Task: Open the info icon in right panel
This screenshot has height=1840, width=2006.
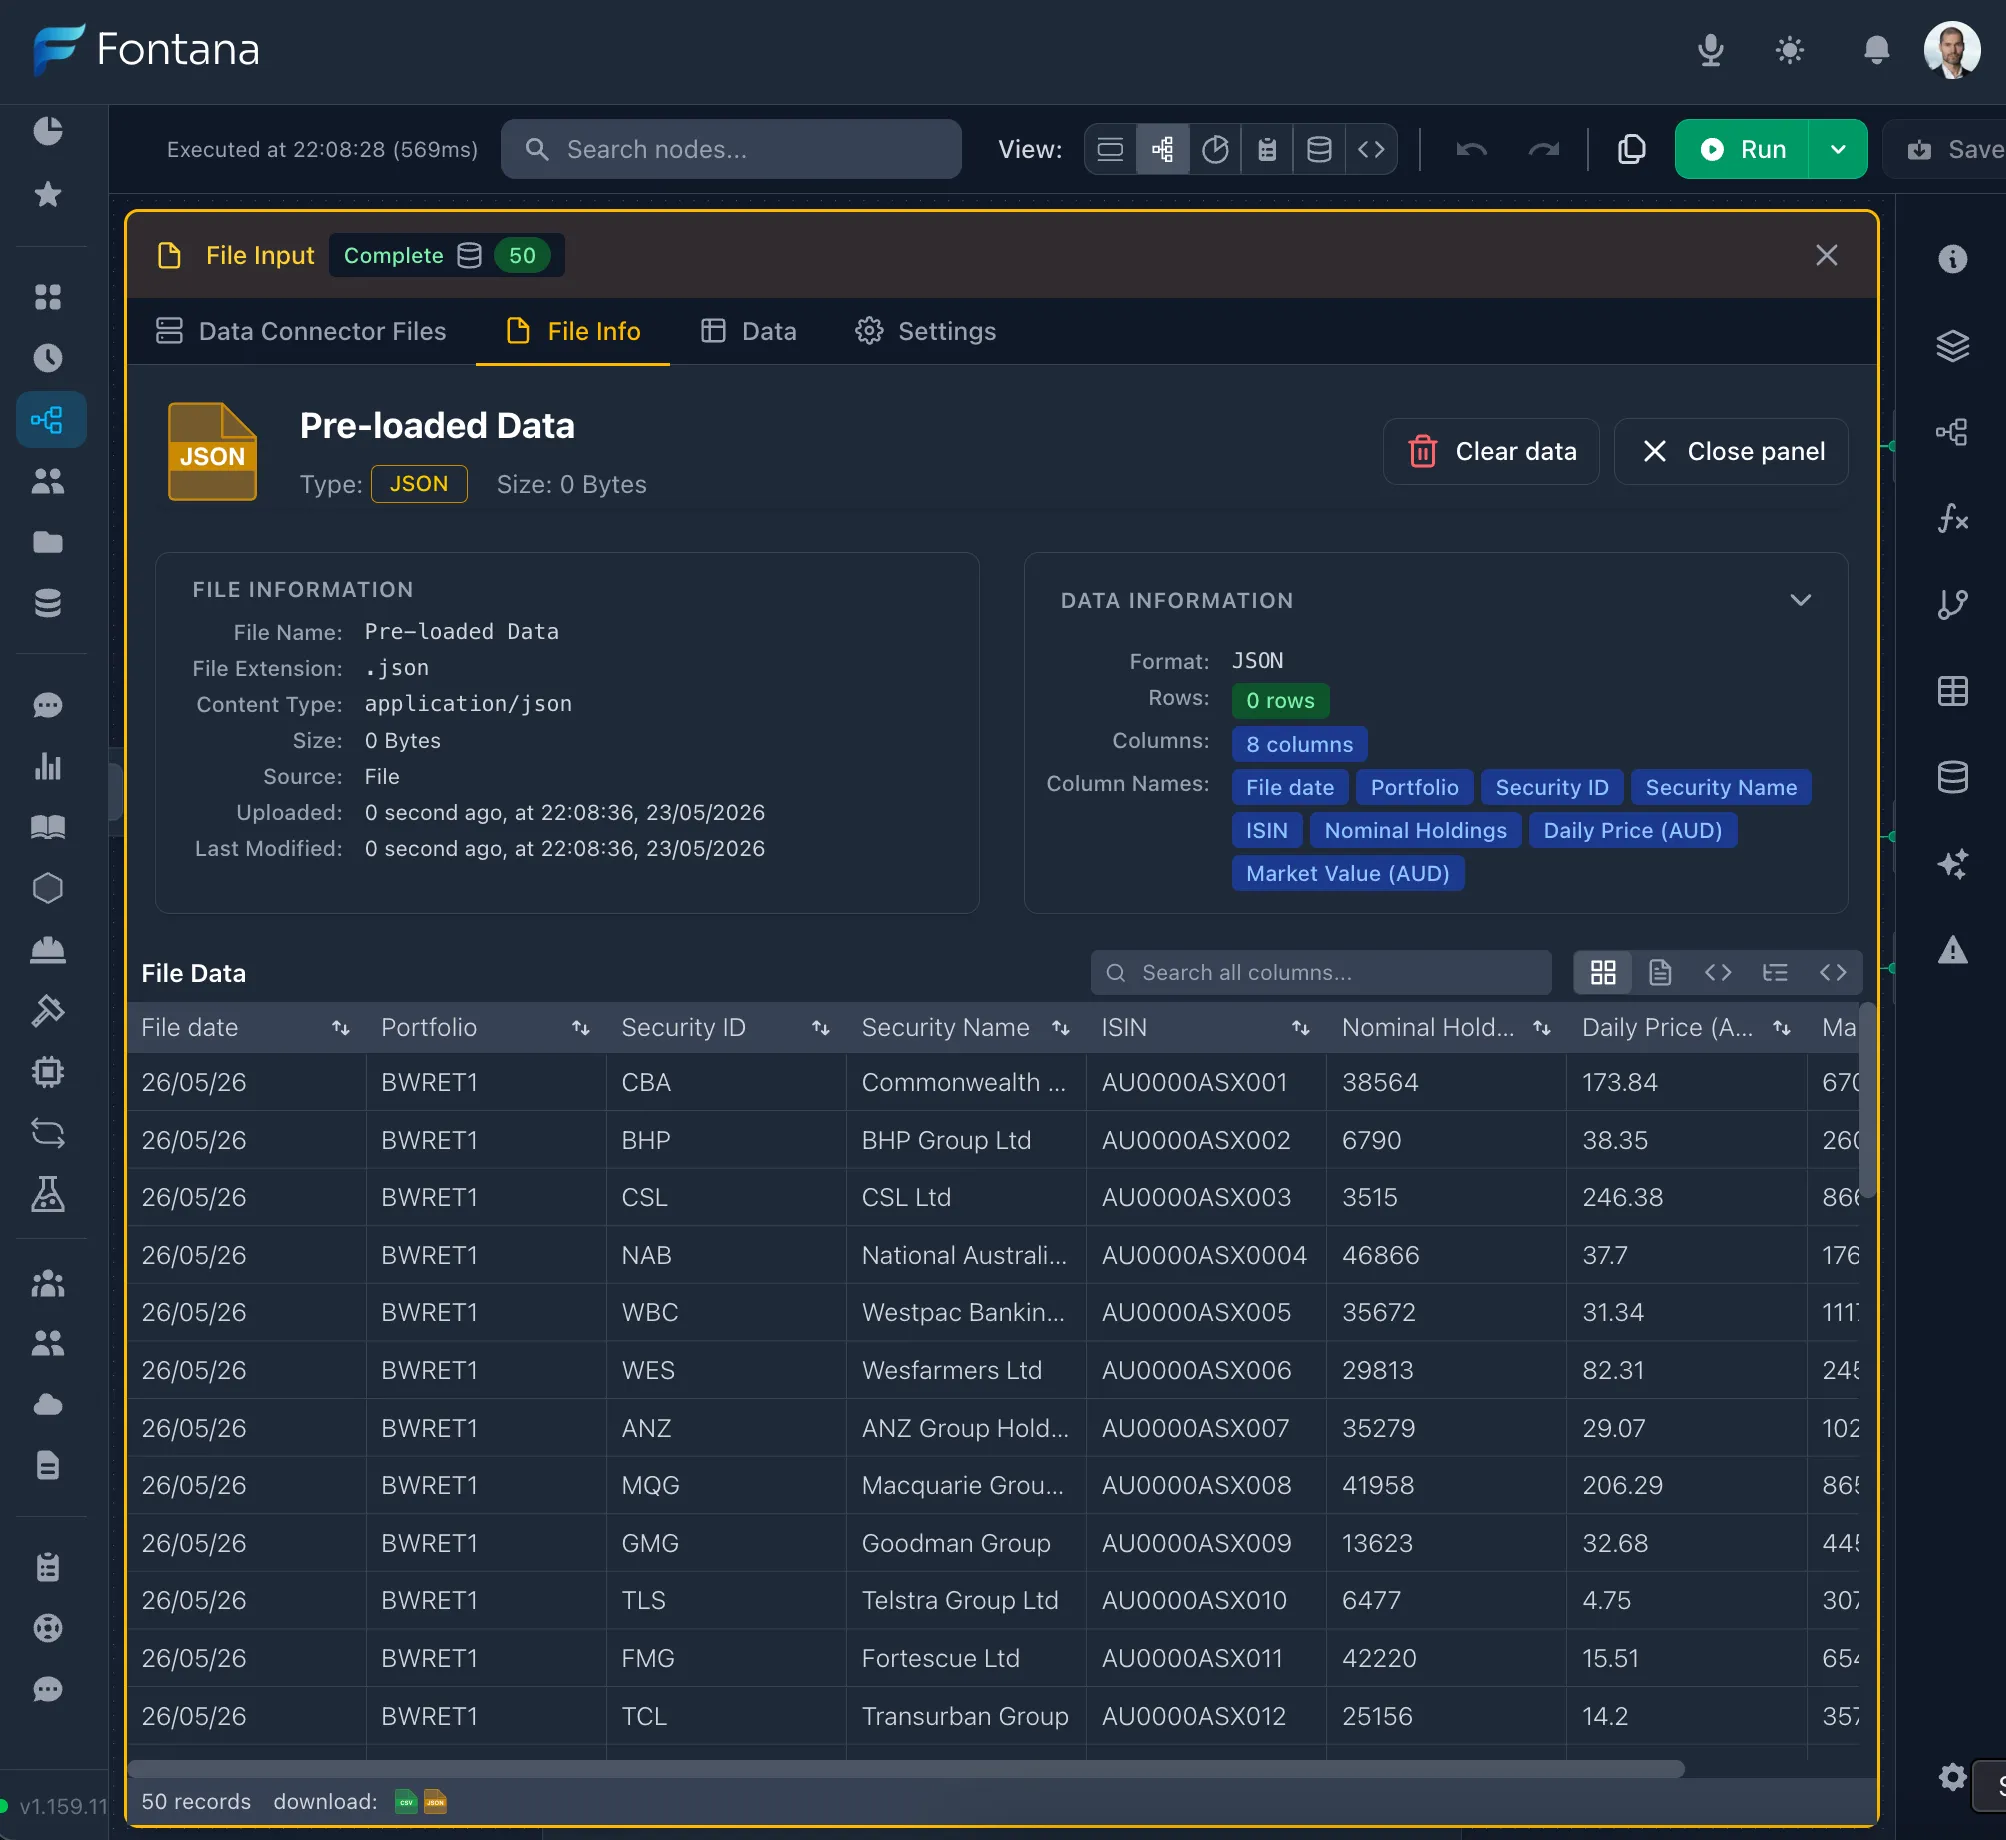Action: point(1952,259)
